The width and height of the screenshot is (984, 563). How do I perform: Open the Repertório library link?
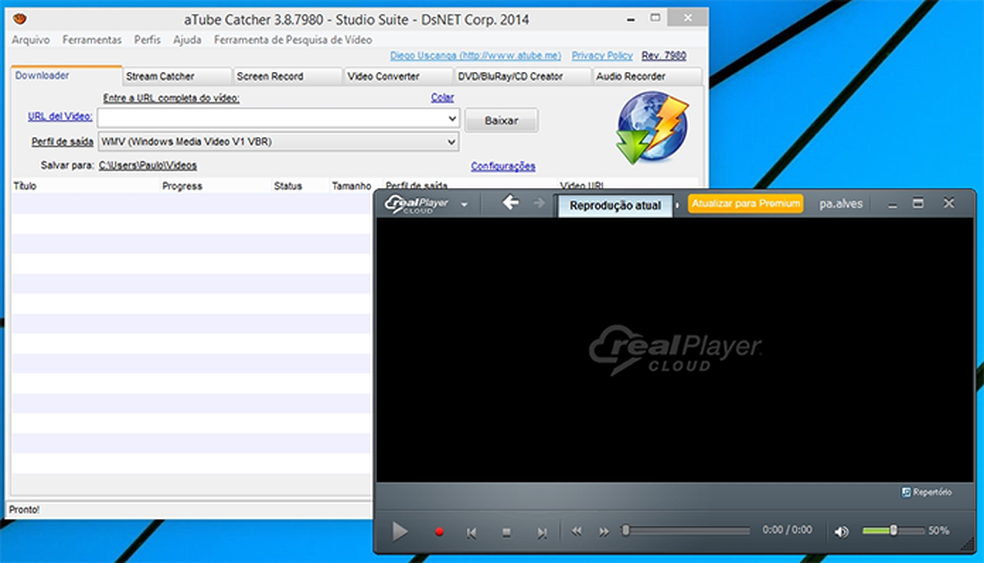pos(926,492)
